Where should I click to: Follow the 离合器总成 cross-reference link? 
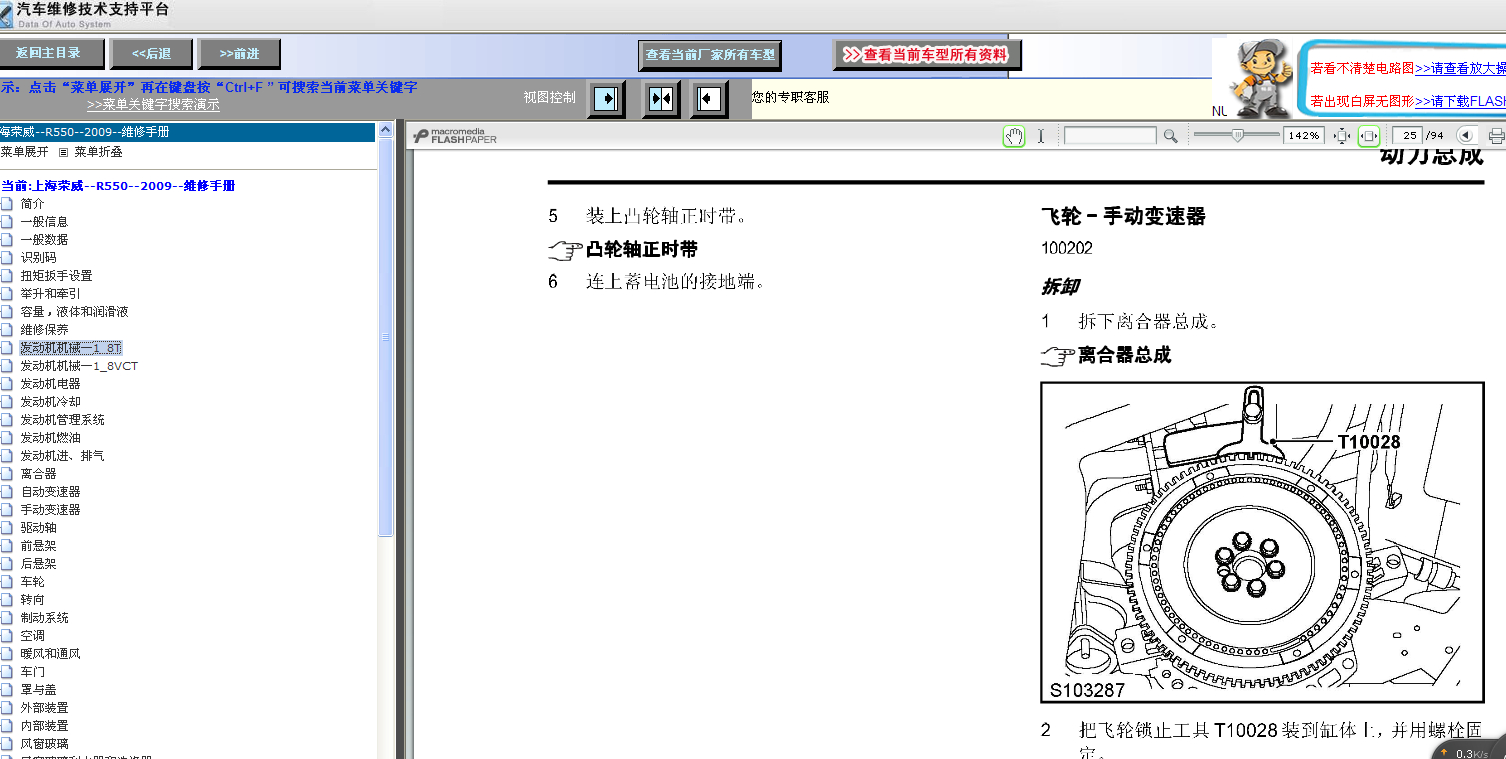[x=1124, y=355]
